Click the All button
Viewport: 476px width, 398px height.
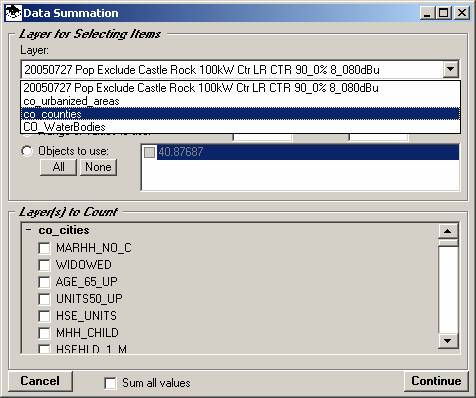(x=58, y=167)
